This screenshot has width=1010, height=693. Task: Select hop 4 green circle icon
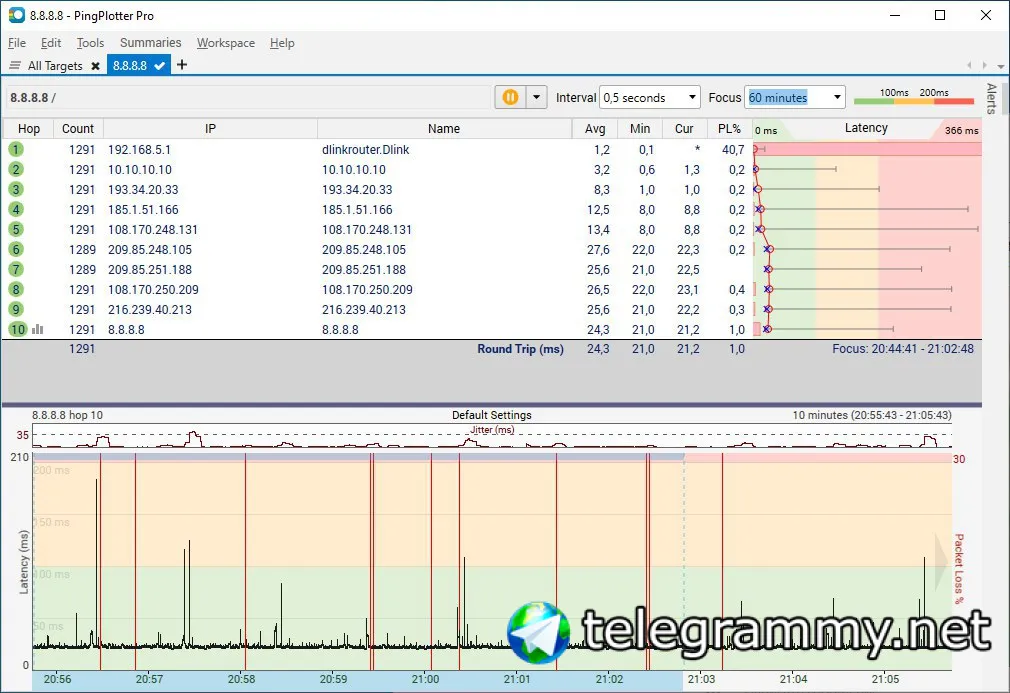(x=16, y=209)
